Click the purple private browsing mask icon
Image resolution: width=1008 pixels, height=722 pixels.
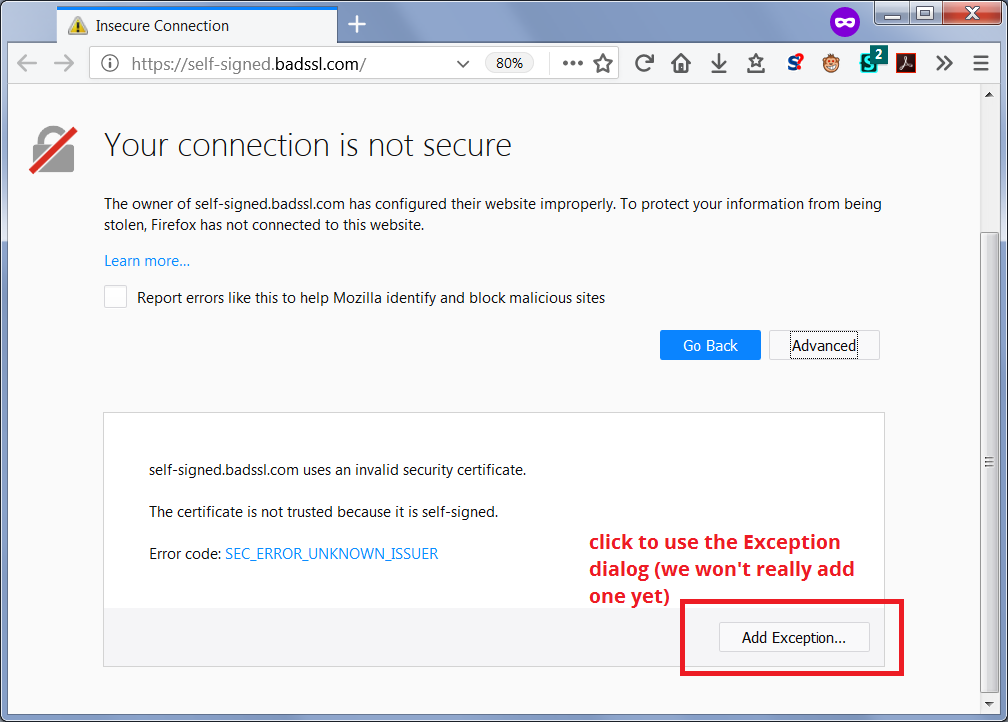coord(845,23)
